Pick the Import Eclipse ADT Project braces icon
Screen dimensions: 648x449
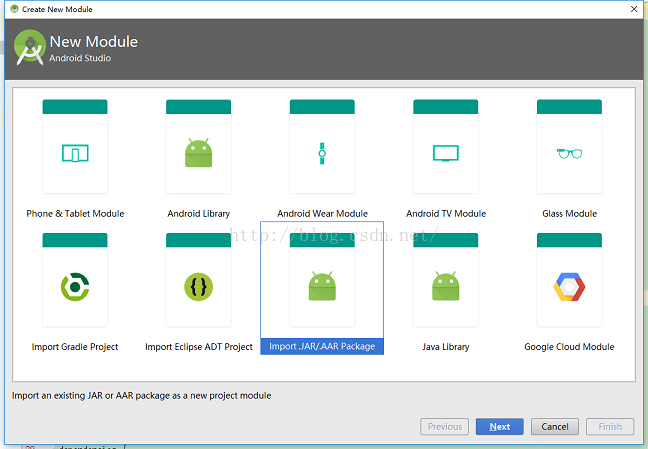coord(198,287)
